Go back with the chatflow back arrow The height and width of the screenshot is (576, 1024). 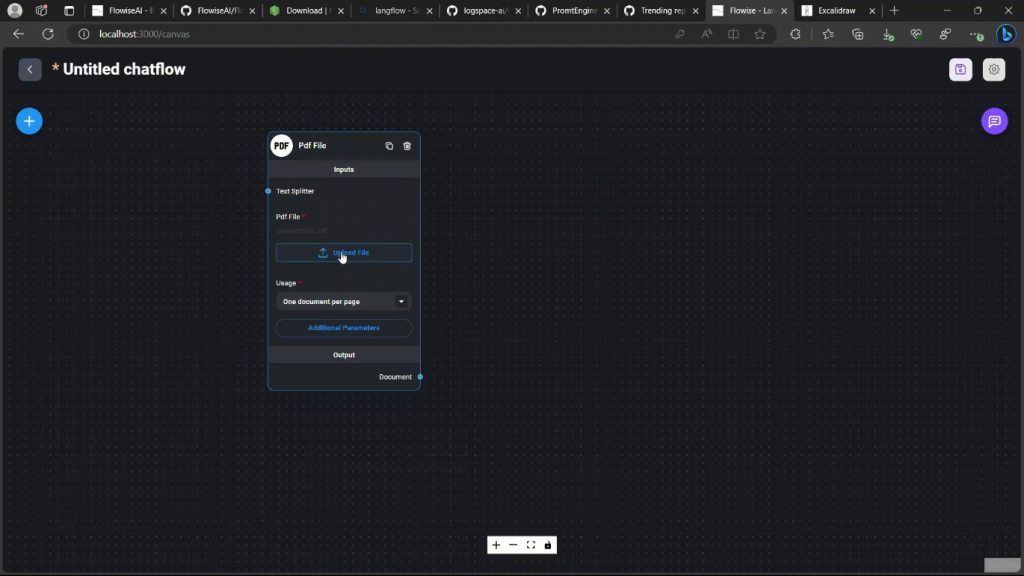click(30, 69)
